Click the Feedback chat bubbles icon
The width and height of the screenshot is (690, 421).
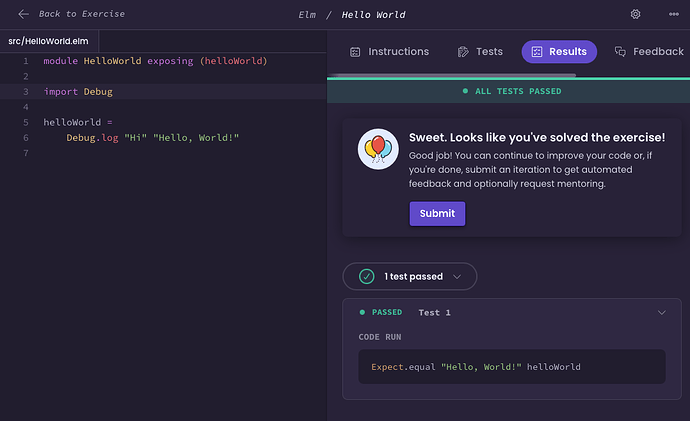(x=620, y=51)
